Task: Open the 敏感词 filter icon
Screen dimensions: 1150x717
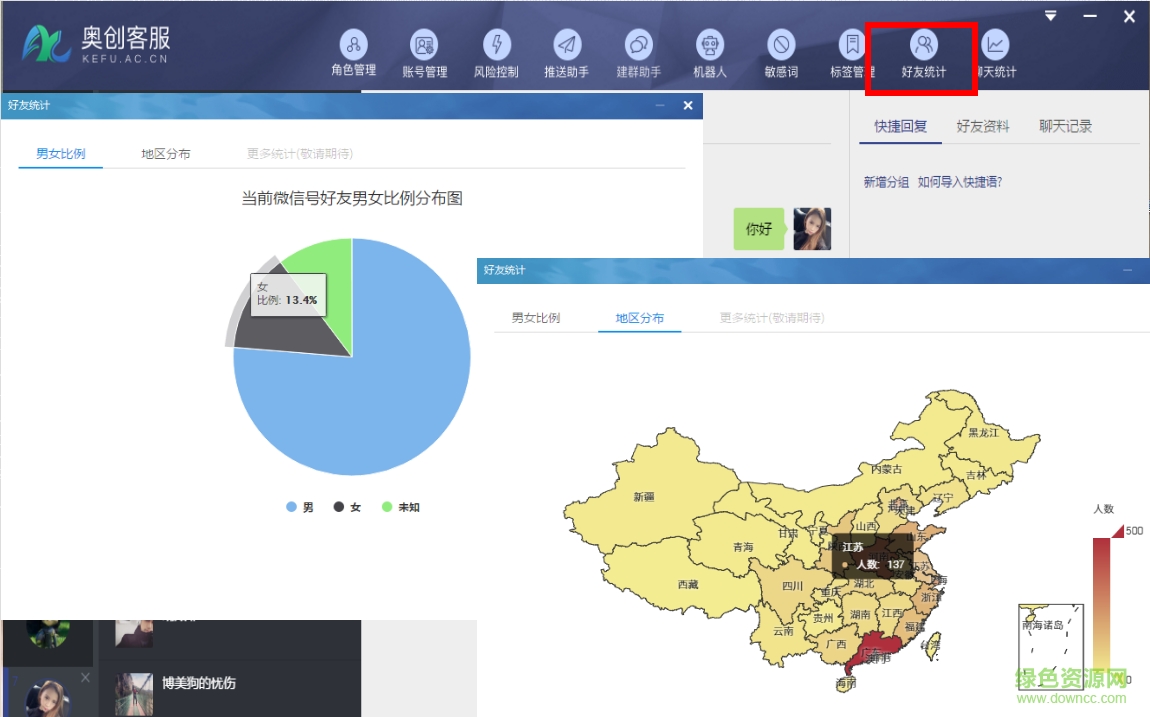Action: (781, 50)
